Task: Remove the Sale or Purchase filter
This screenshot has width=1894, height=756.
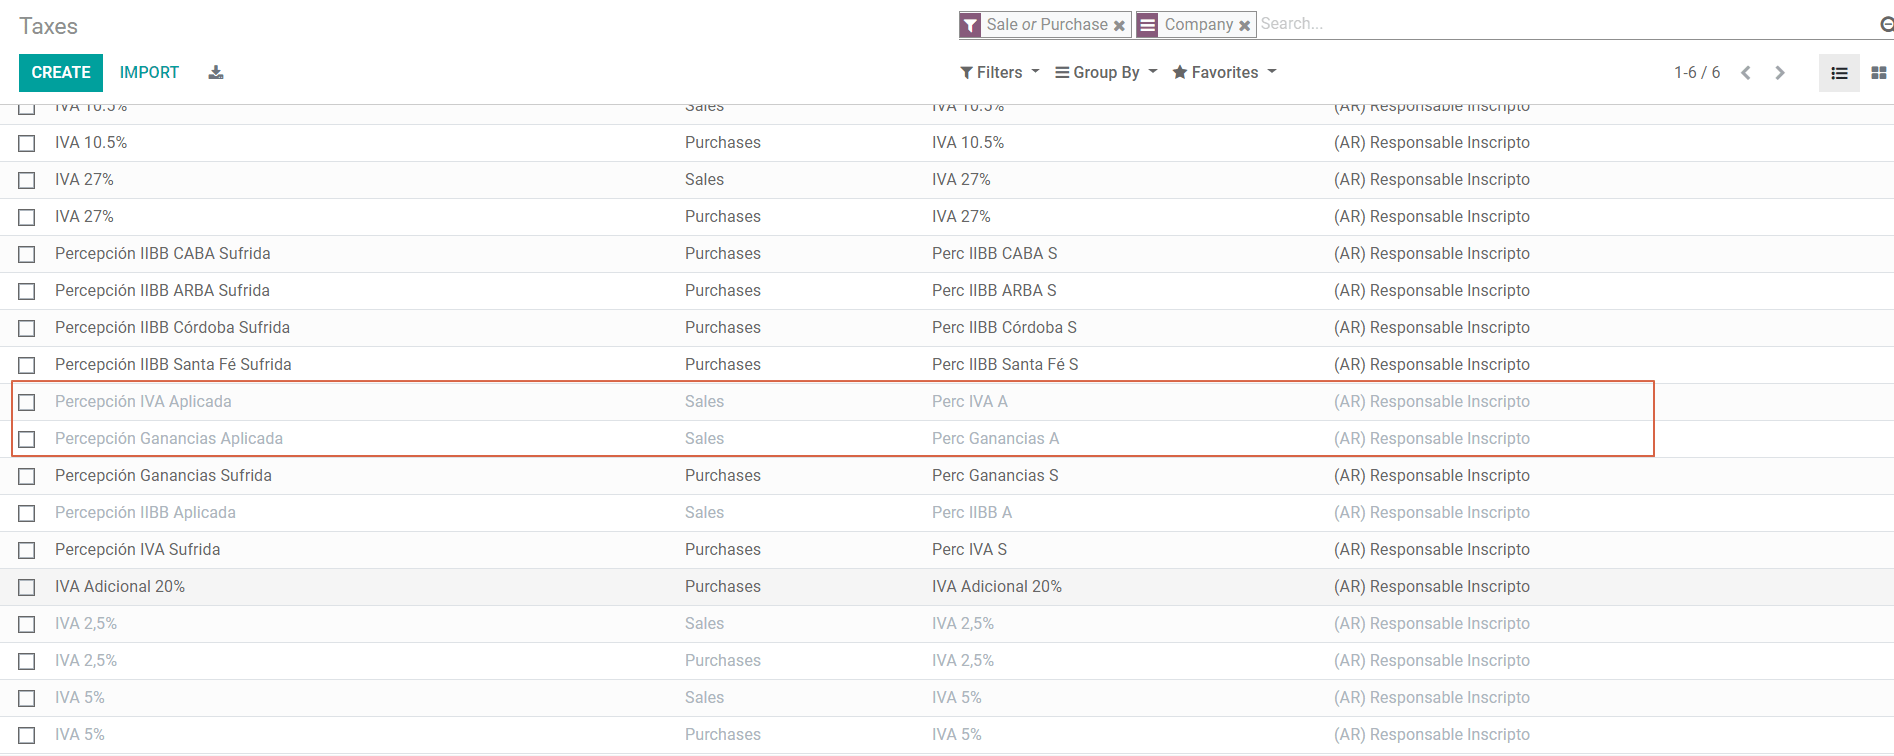Action: coord(1119,25)
